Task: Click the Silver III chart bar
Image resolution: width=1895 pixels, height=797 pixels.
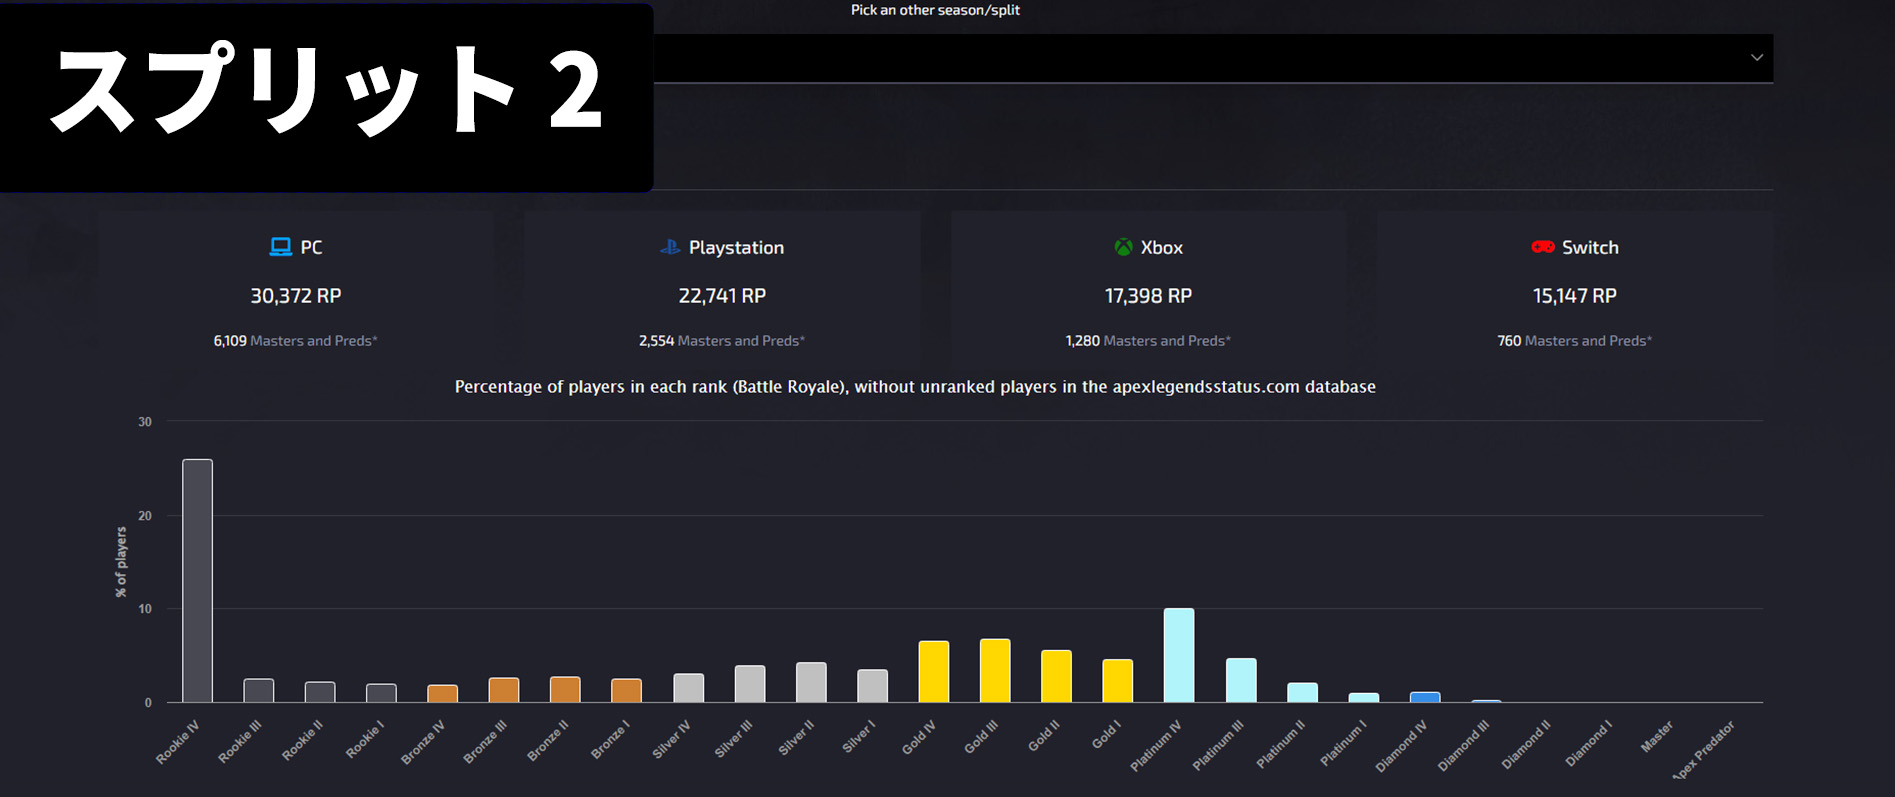Action: tap(750, 684)
